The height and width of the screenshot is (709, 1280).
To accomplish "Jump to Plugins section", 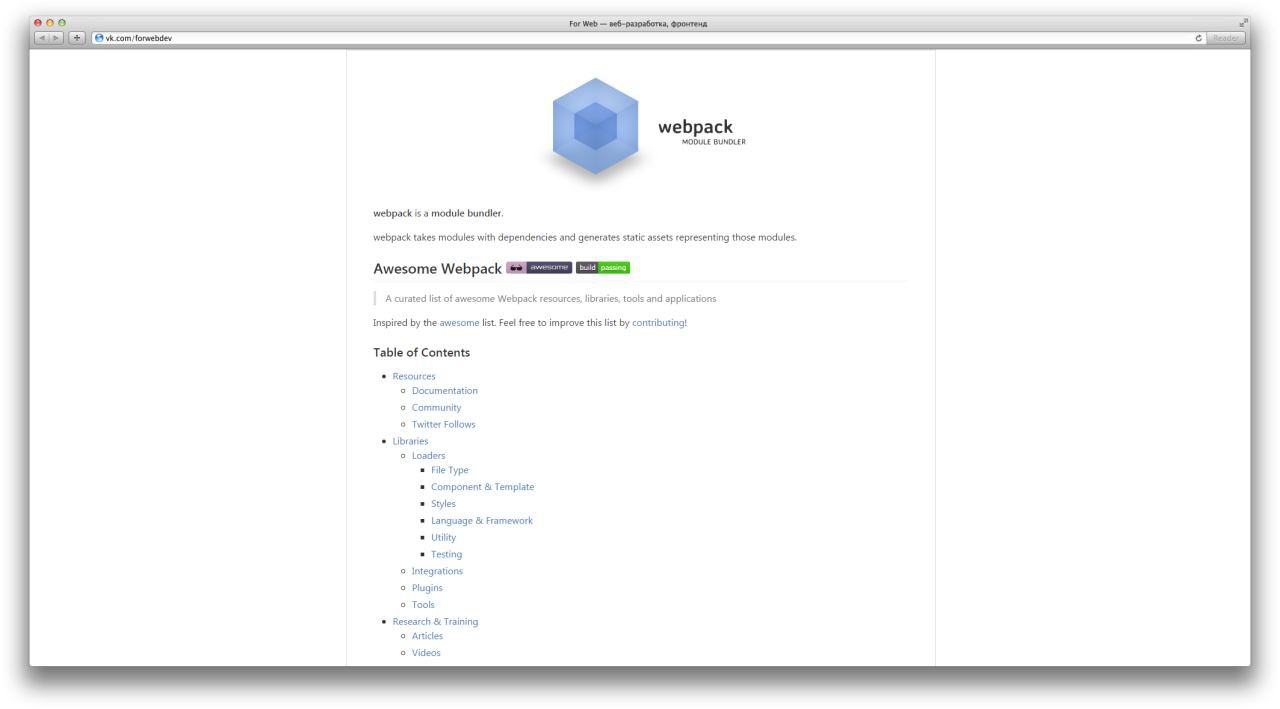I will [x=427, y=588].
